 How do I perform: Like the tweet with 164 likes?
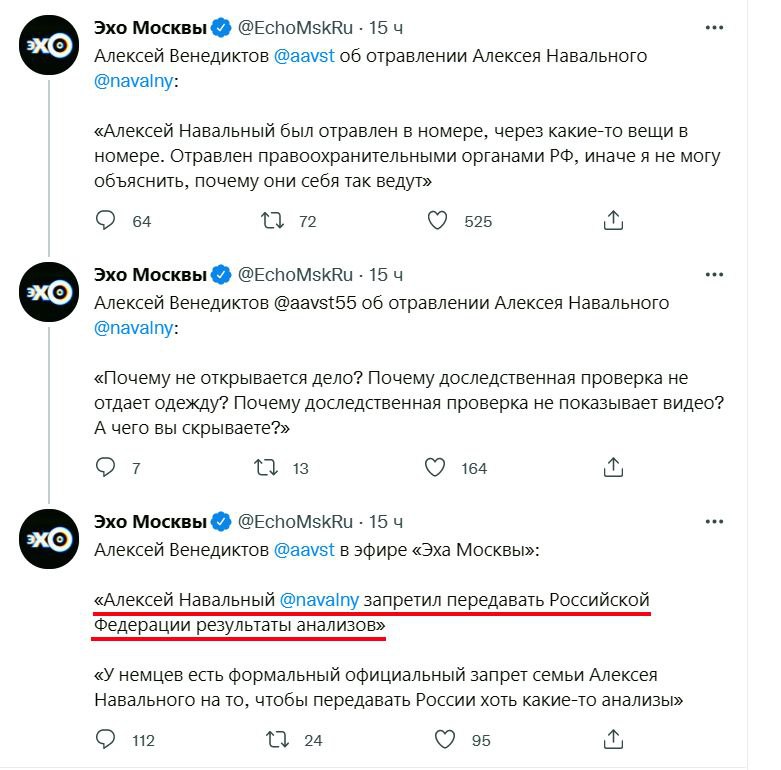click(x=434, y=467)
